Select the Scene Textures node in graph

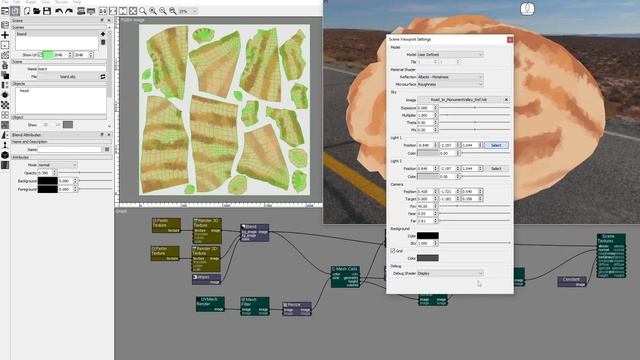point(611,256)
